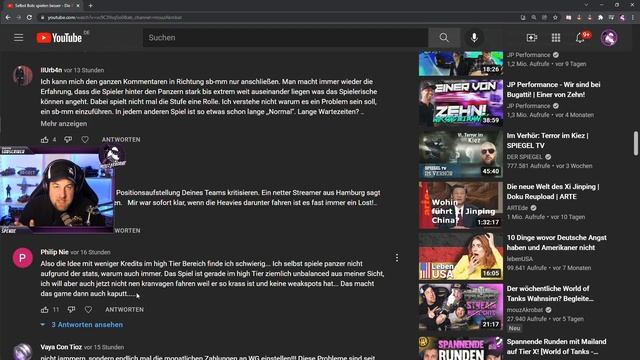Click Philip Nie's pink P avatar
This screenshot has height=360, width=640.
click(x=22, y=258)
